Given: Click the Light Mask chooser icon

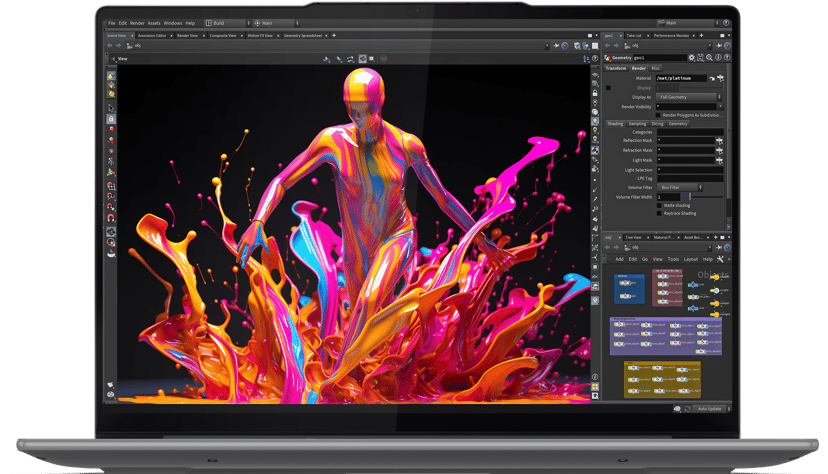Looking at the screenshot, I should [719, 160].
